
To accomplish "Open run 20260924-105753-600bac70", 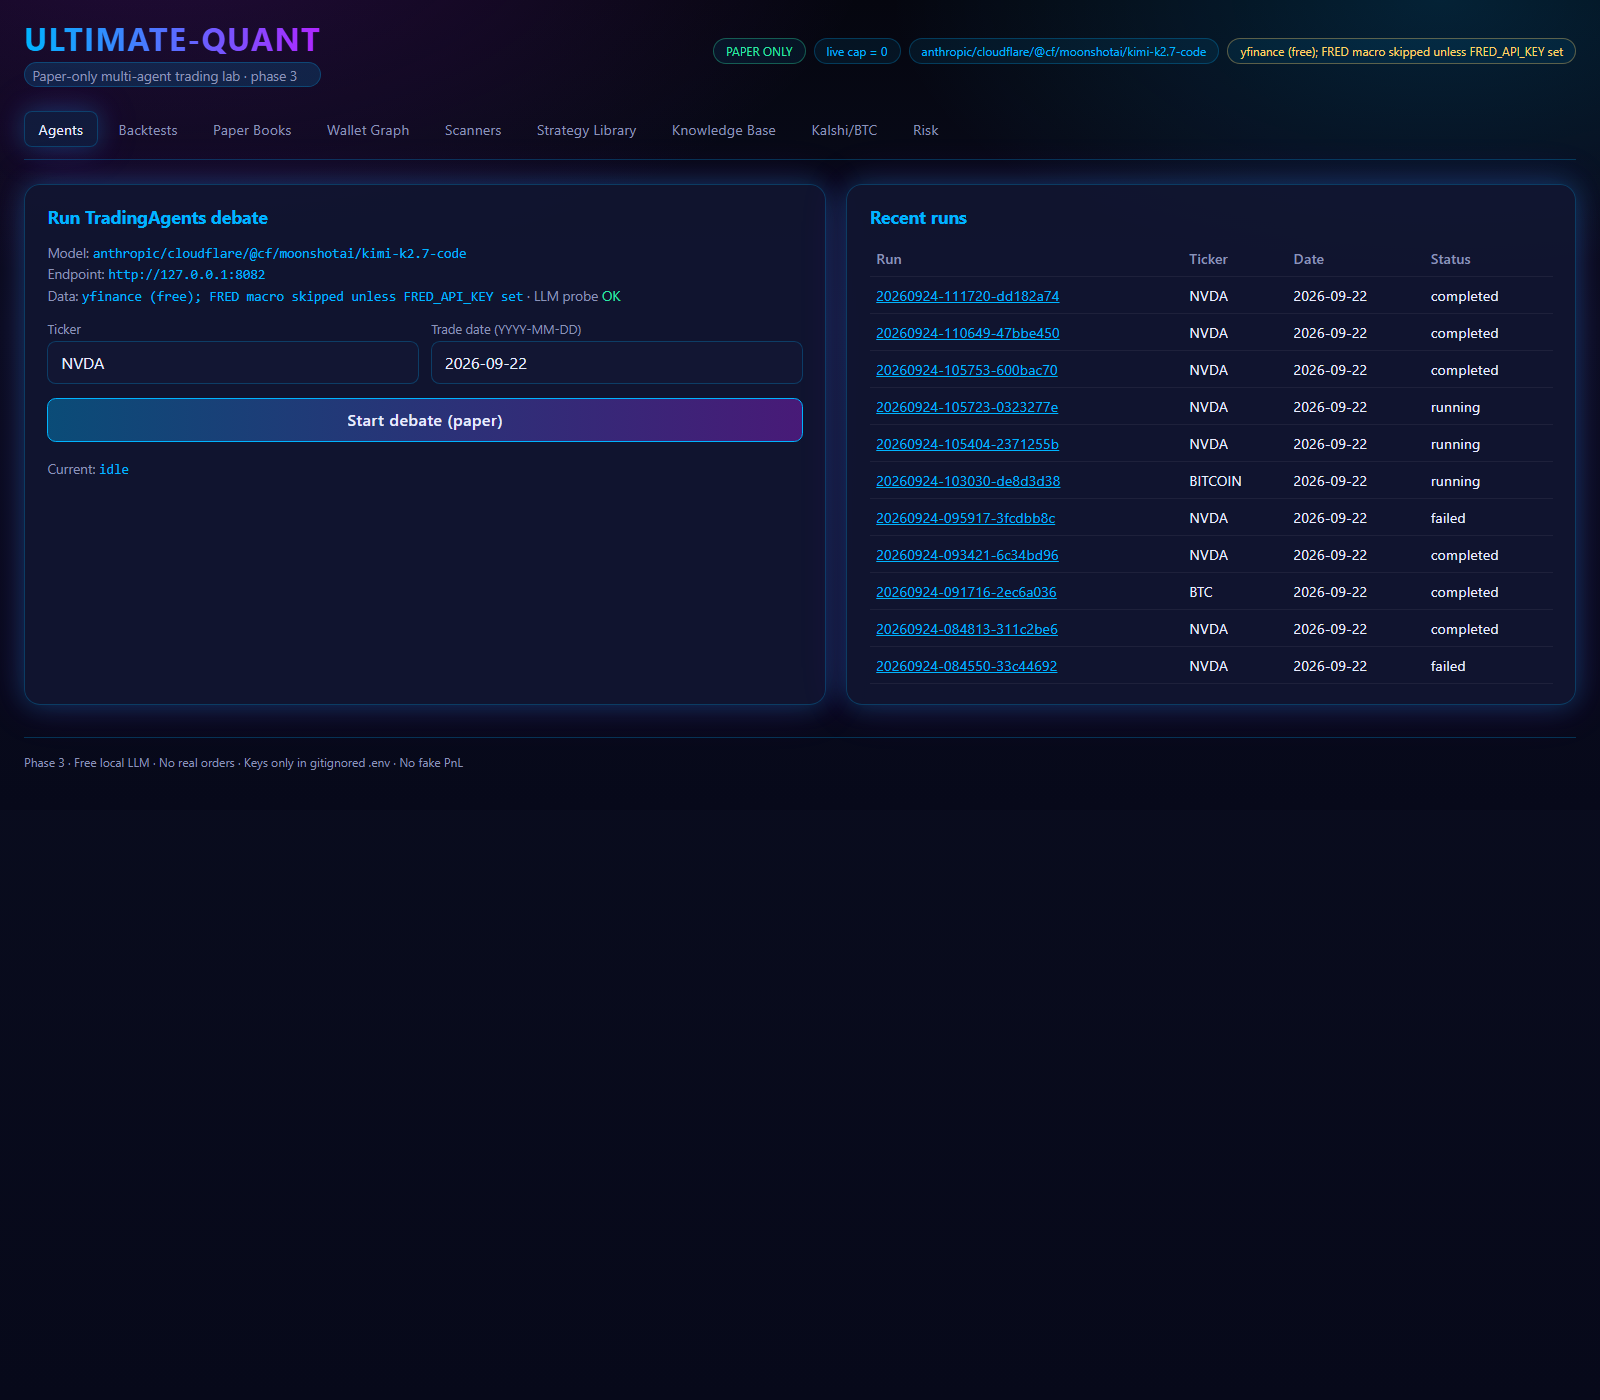I will [x=966, y=370].
